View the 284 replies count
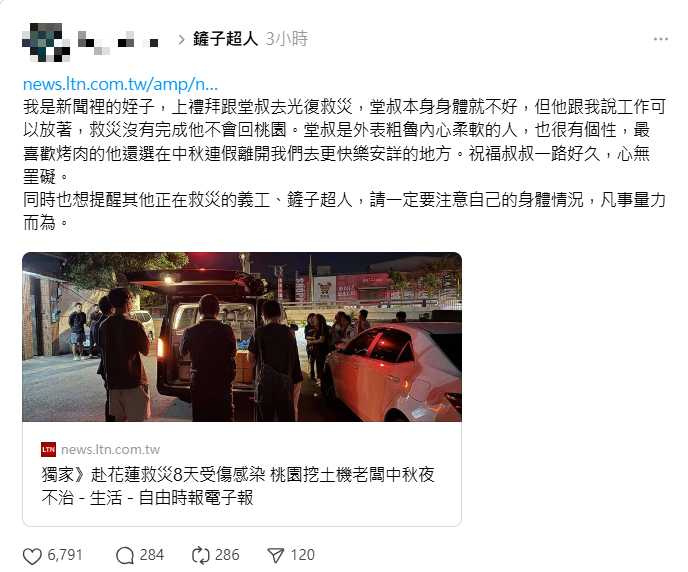The image size is (688, 572). tap(151, 555)
